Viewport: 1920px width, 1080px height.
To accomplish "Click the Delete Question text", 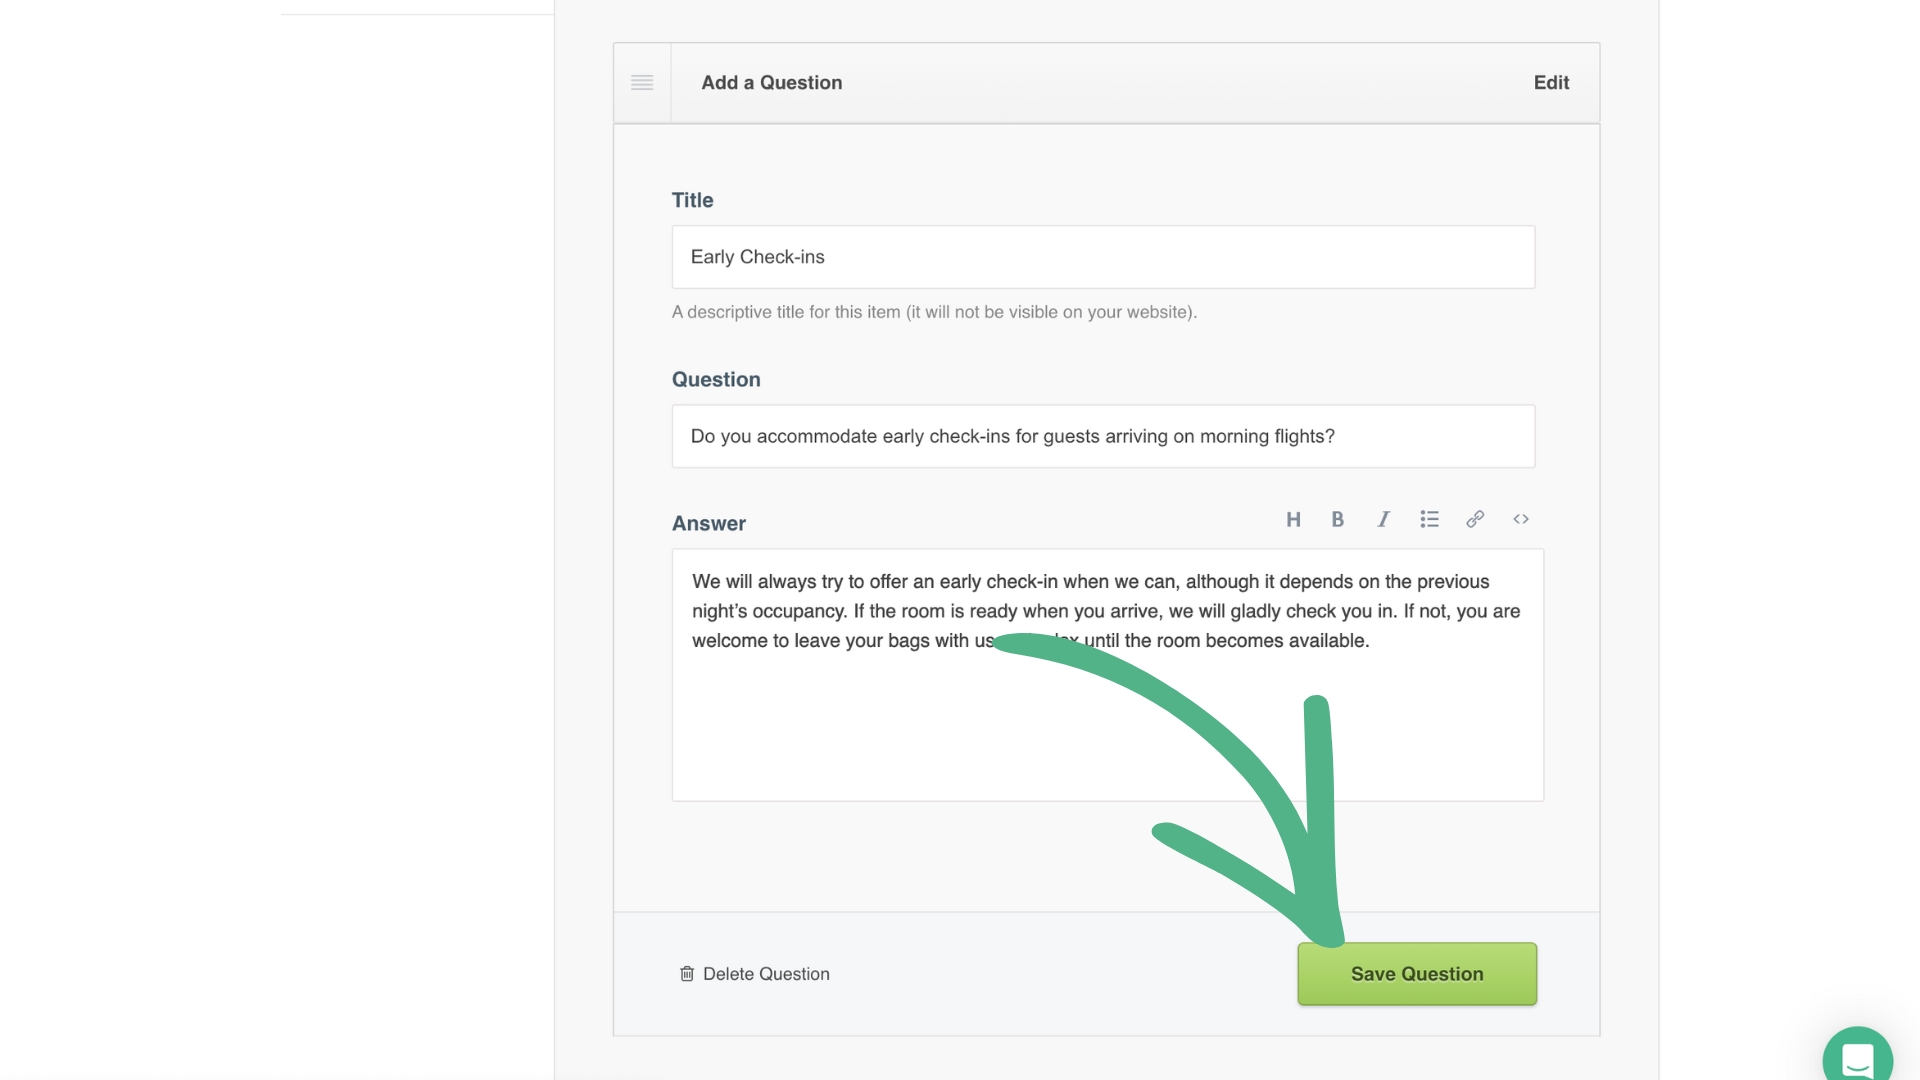I will coord(766,974).
